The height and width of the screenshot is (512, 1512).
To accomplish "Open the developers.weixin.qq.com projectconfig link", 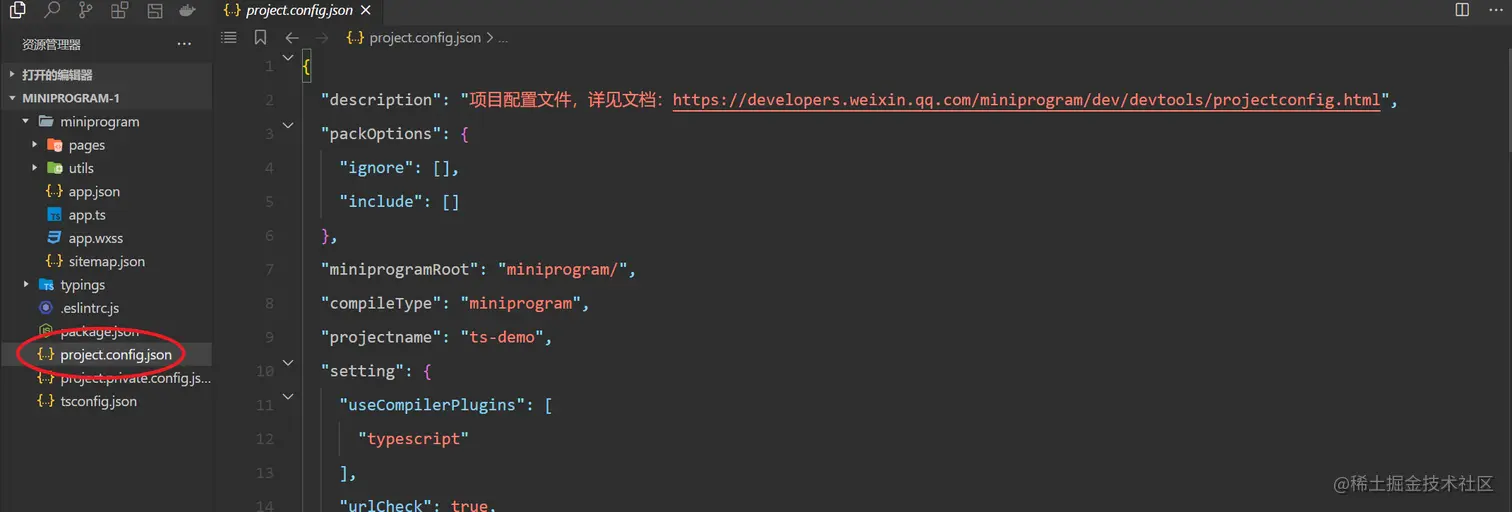I will click(1026, 100).
